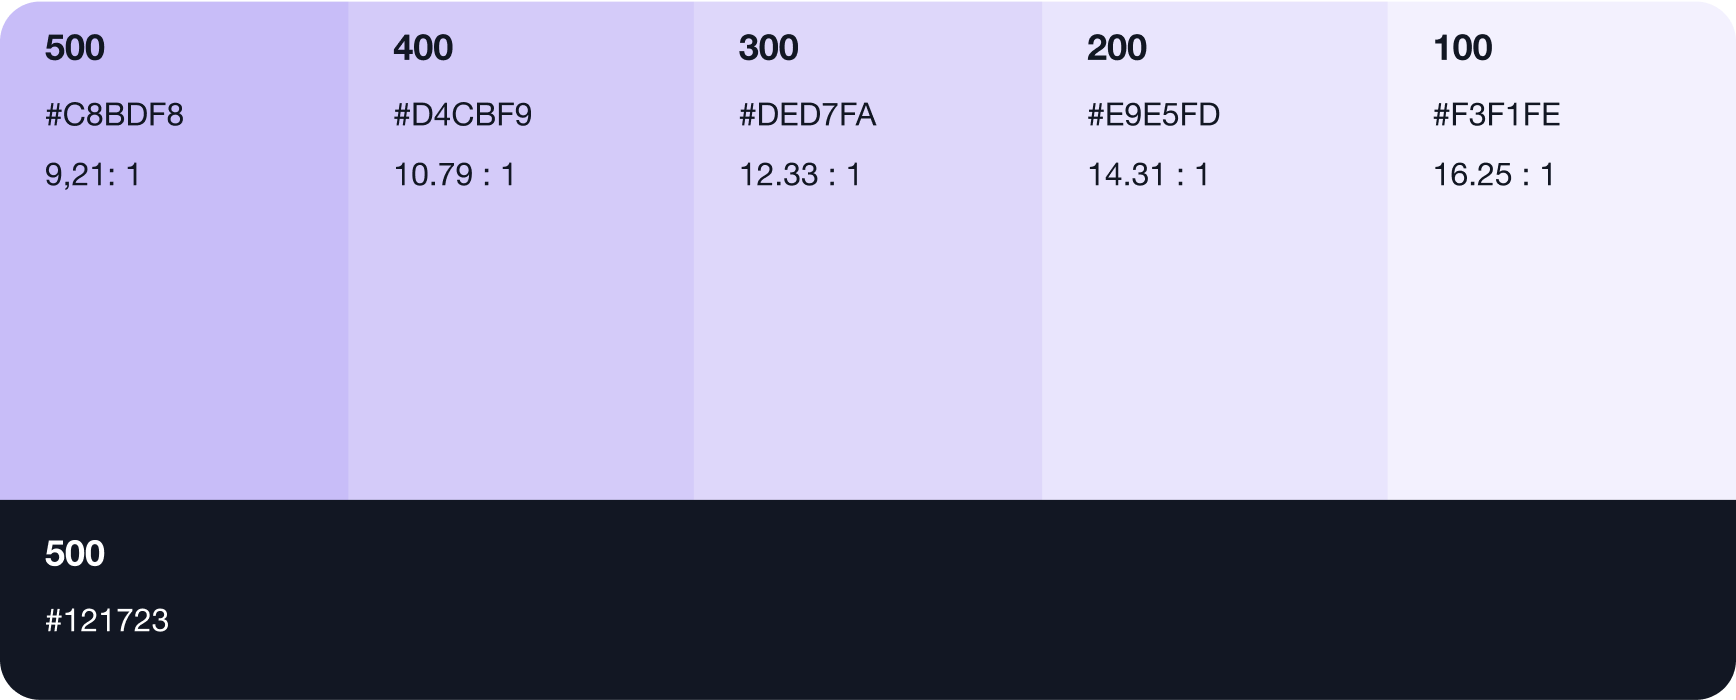The image size is (1736, 700).
Task: Pick the #DED7FA lavender swatch
Action: click(867, 340)
